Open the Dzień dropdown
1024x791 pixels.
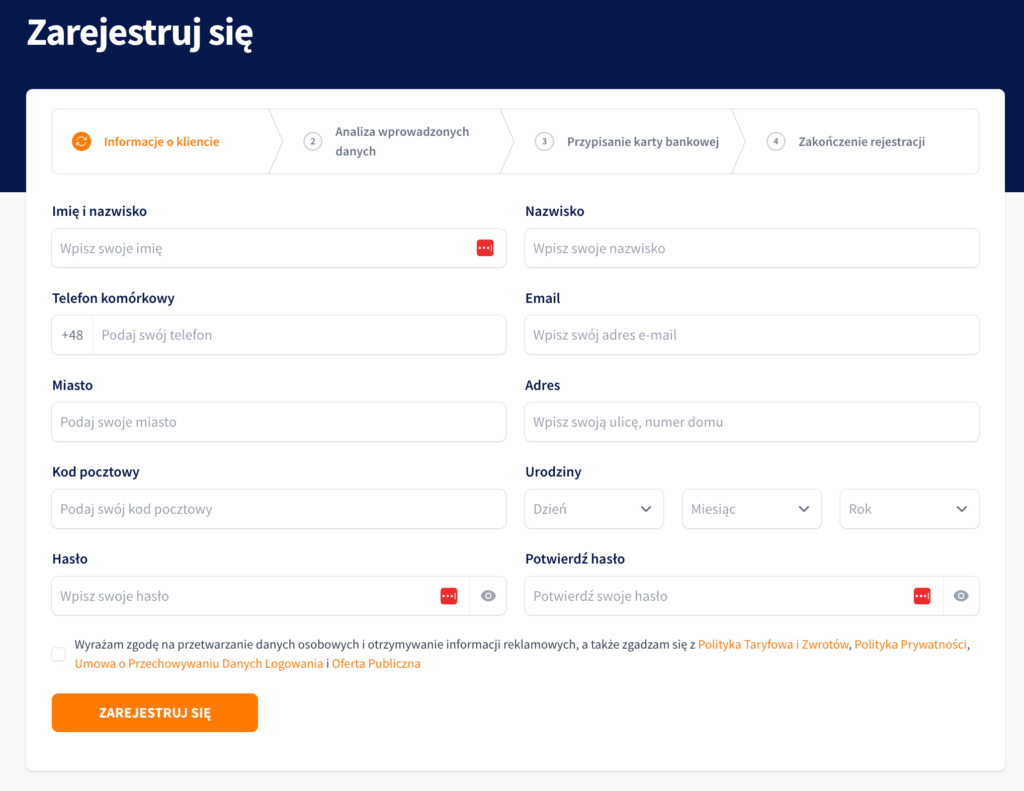pyautogui.click(x=594, y=509)
